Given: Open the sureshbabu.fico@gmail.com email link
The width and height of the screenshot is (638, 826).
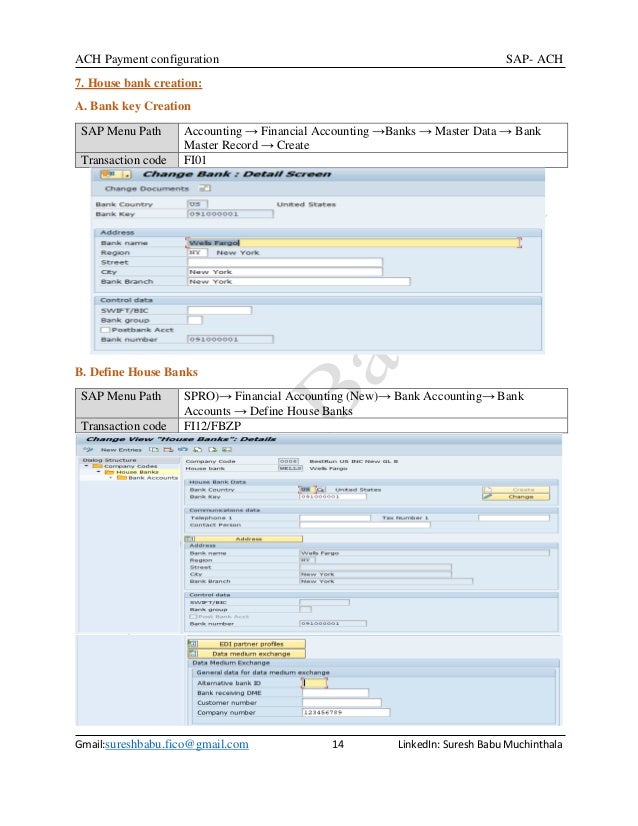Looking at the screenshot, I should tap(176, 744).
